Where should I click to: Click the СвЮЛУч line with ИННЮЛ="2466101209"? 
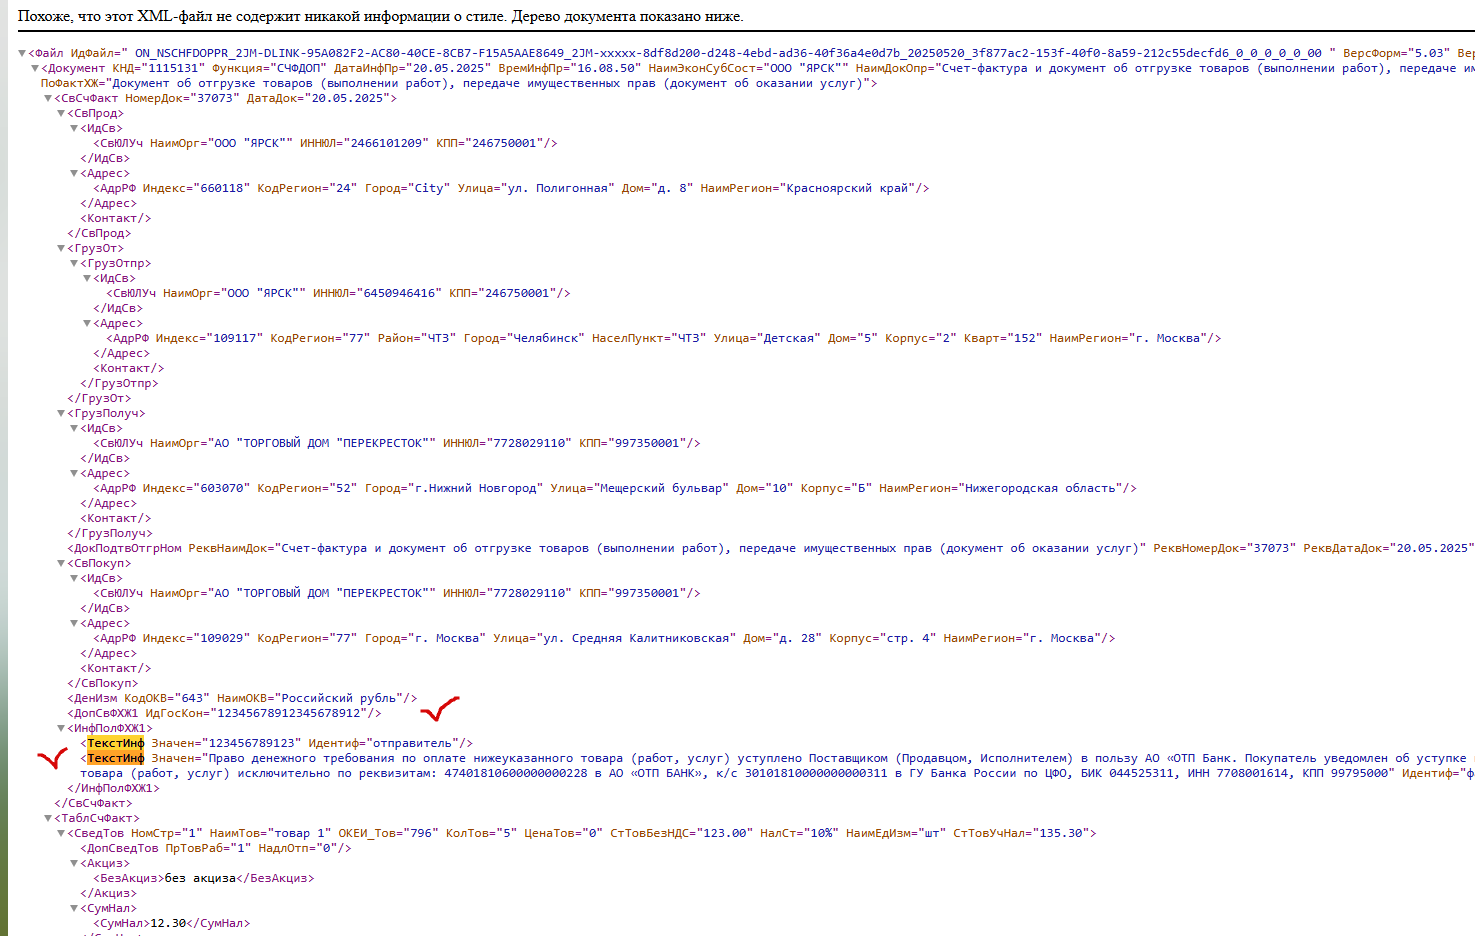(x=325, y=143)
